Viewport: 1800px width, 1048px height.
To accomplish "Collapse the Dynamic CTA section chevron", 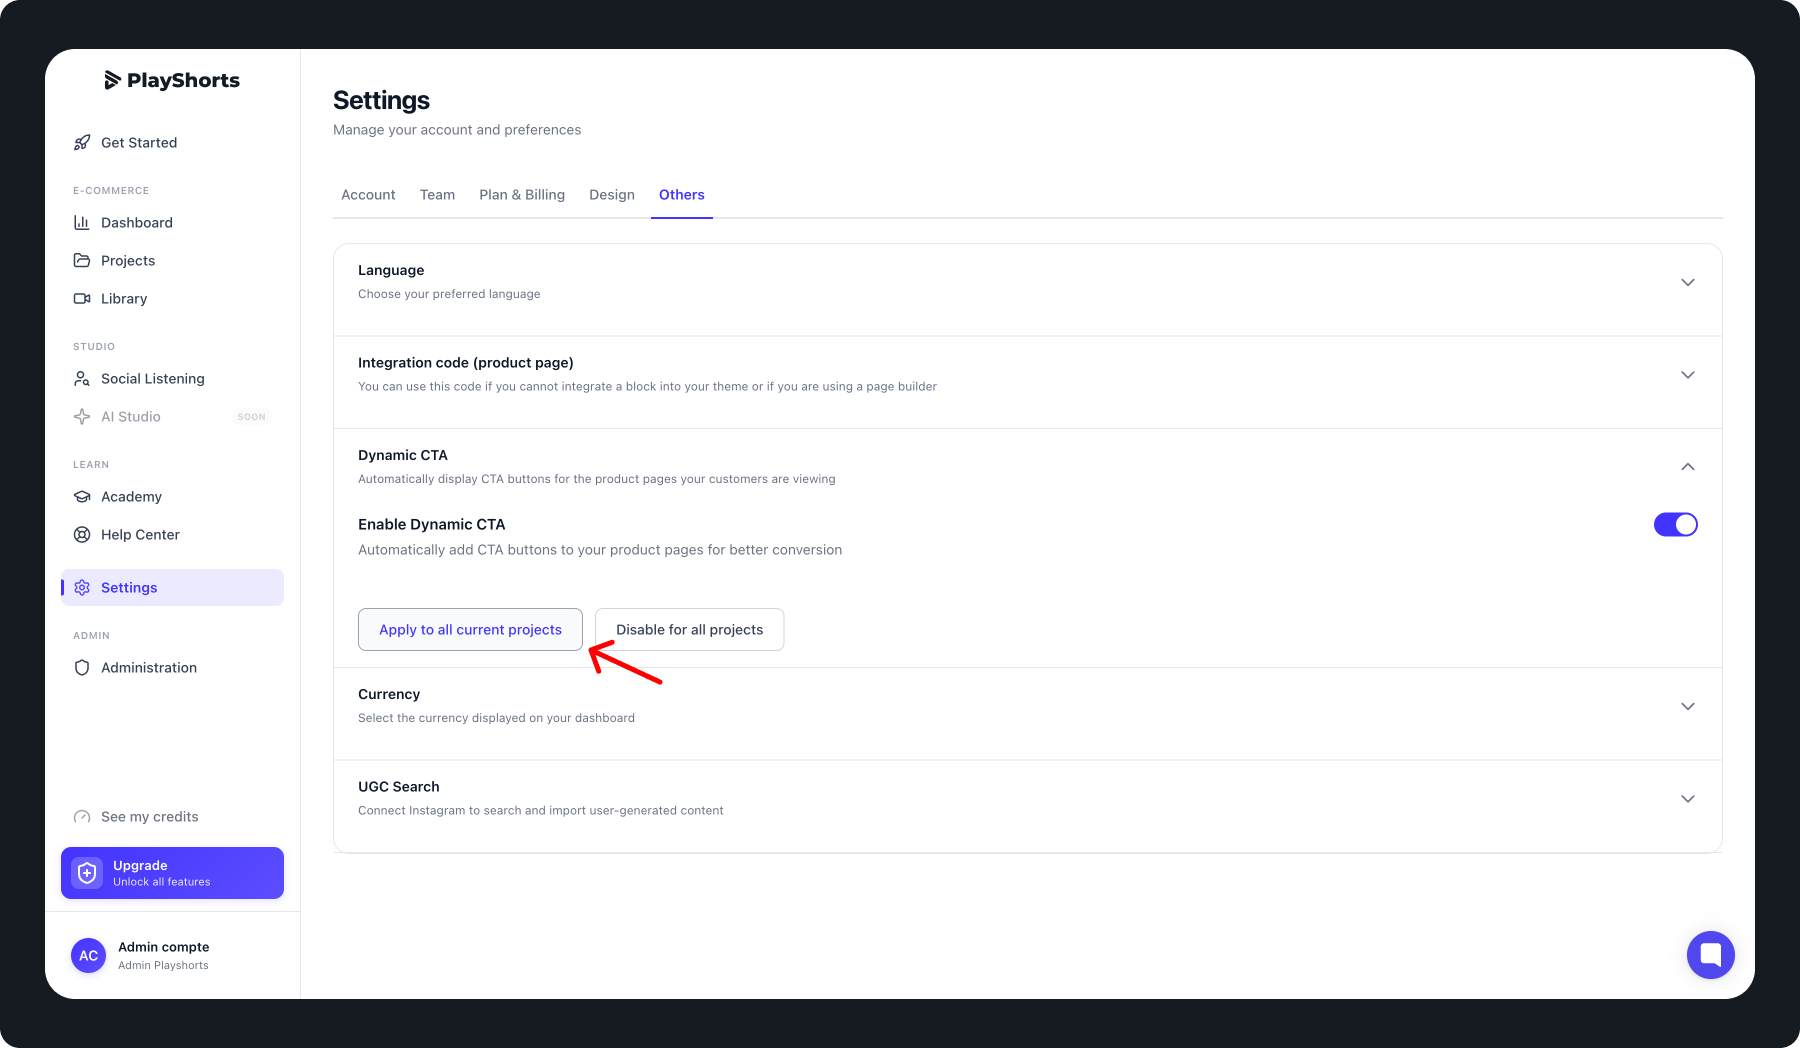I will point(1687,467).
